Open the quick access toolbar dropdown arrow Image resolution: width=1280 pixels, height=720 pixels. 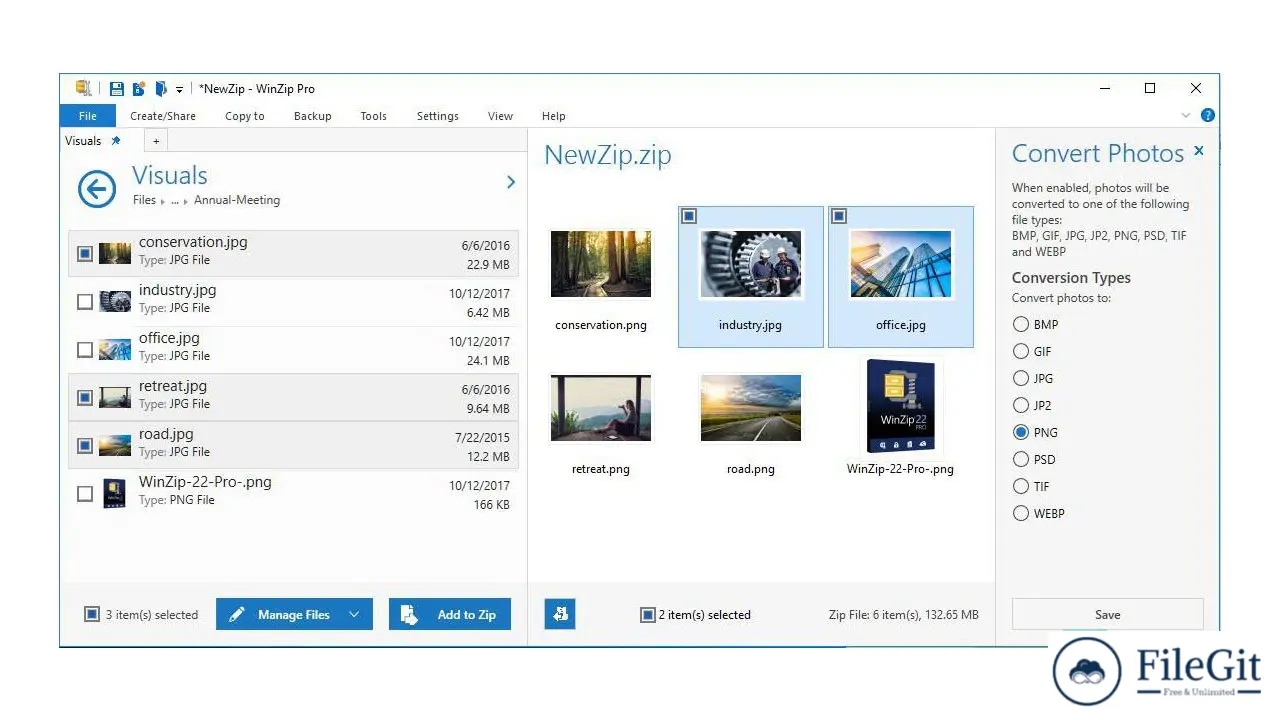pyautogui.click(x=180, y=89)
